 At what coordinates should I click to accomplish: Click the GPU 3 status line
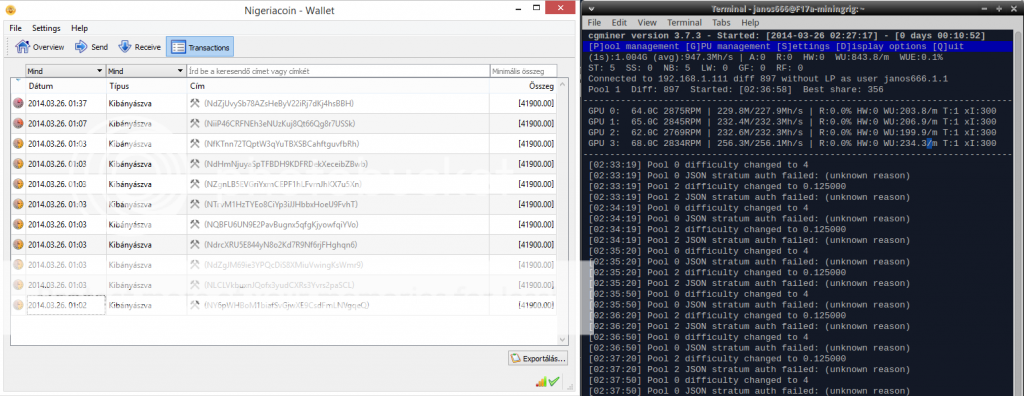(792, 143)
